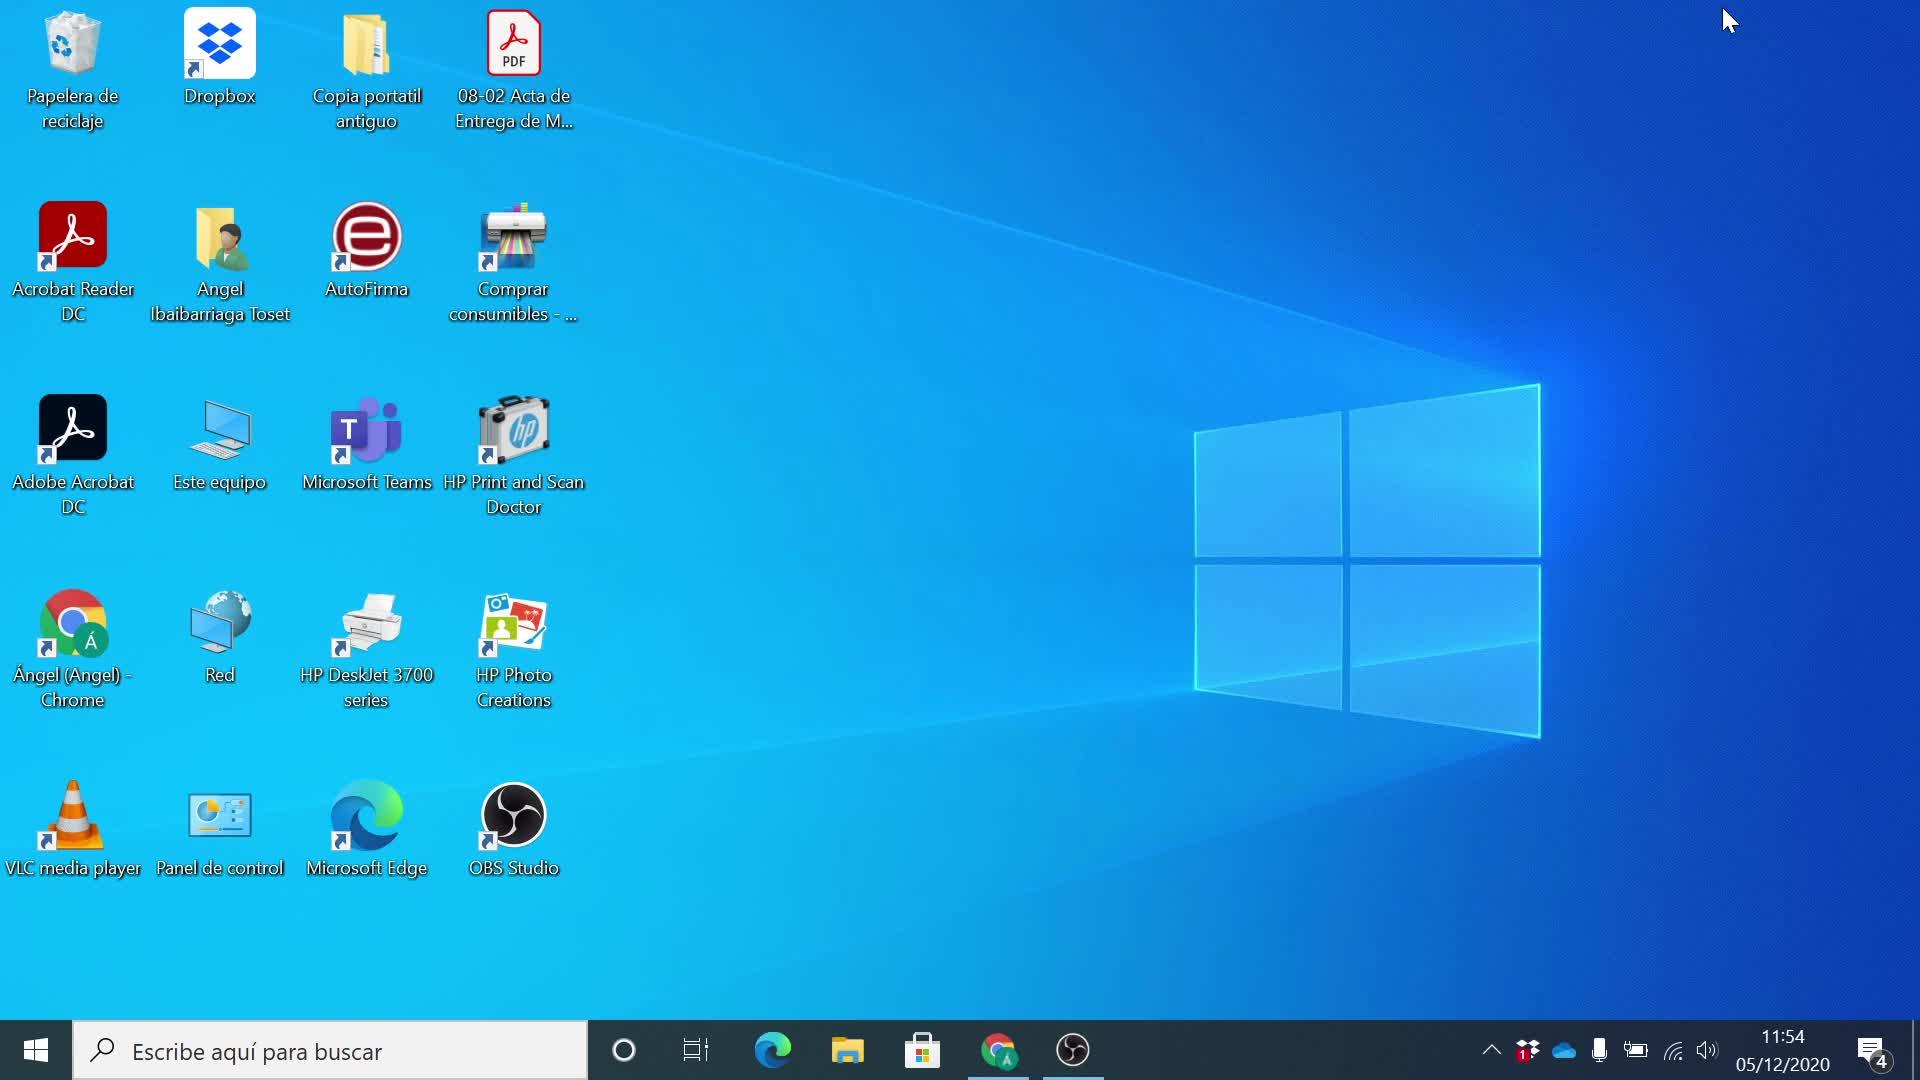
Task: Open Task View from the taskbar
Action: (x=696, y=1050)
